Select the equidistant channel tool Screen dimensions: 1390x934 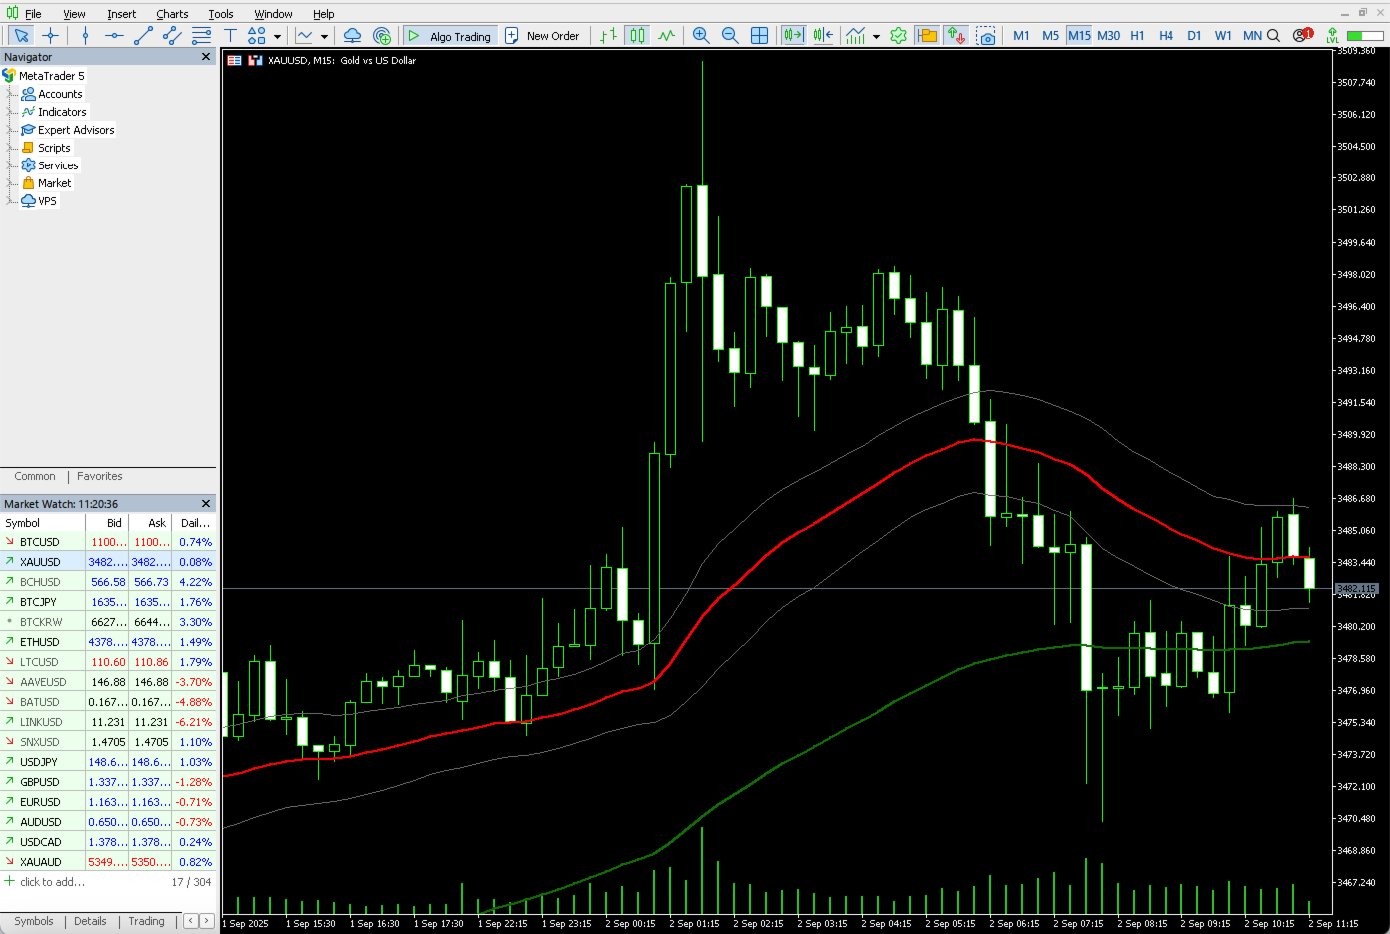tap(172, 35)
